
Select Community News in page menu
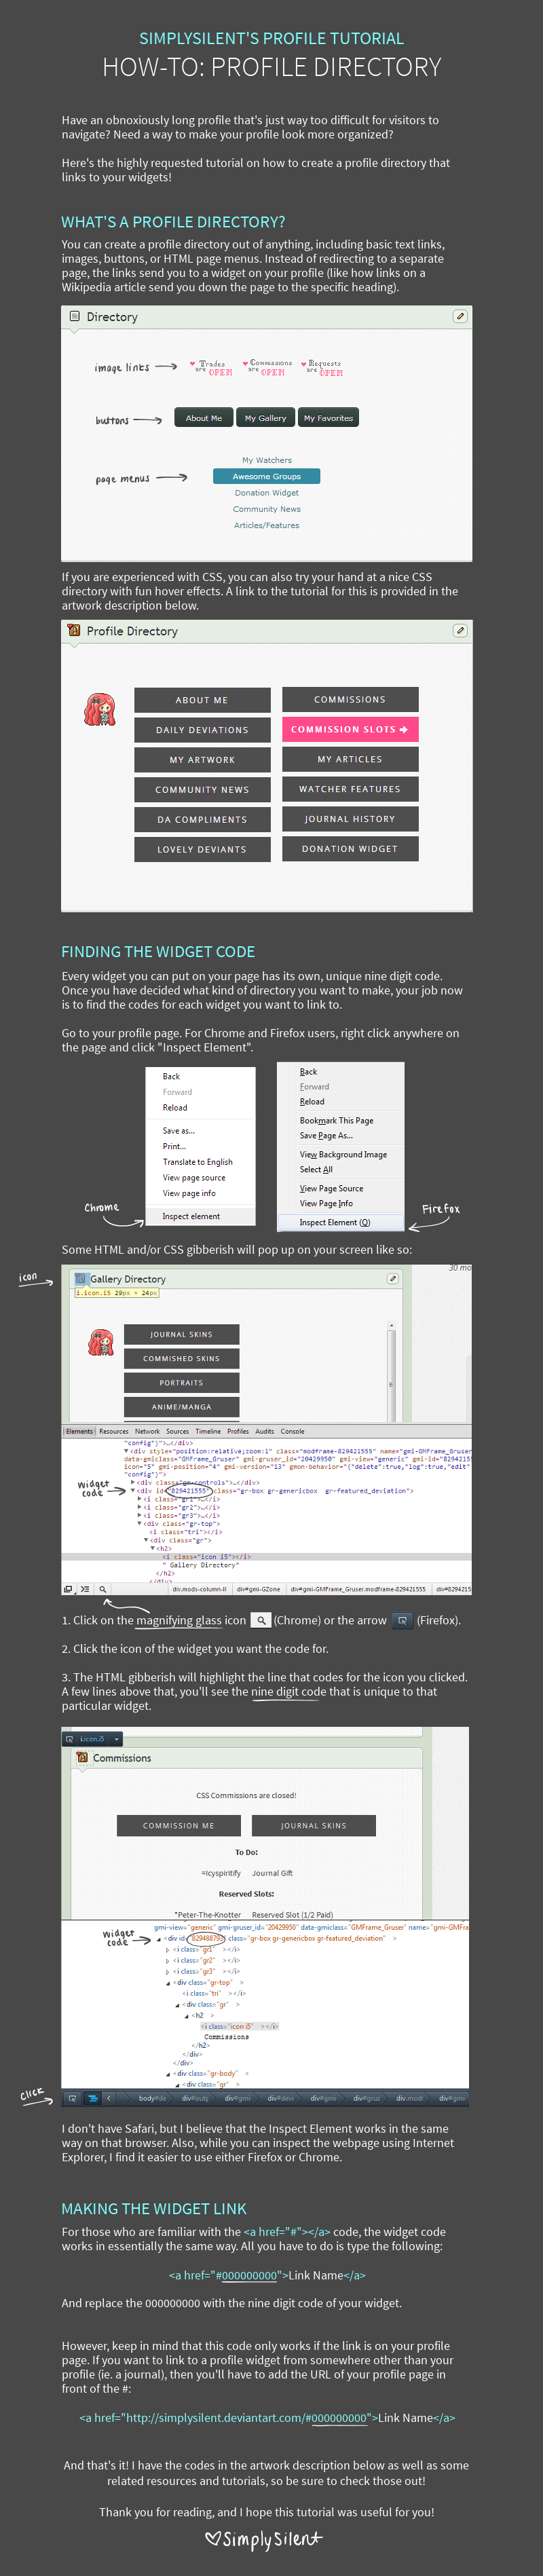(x=267, y=509)
